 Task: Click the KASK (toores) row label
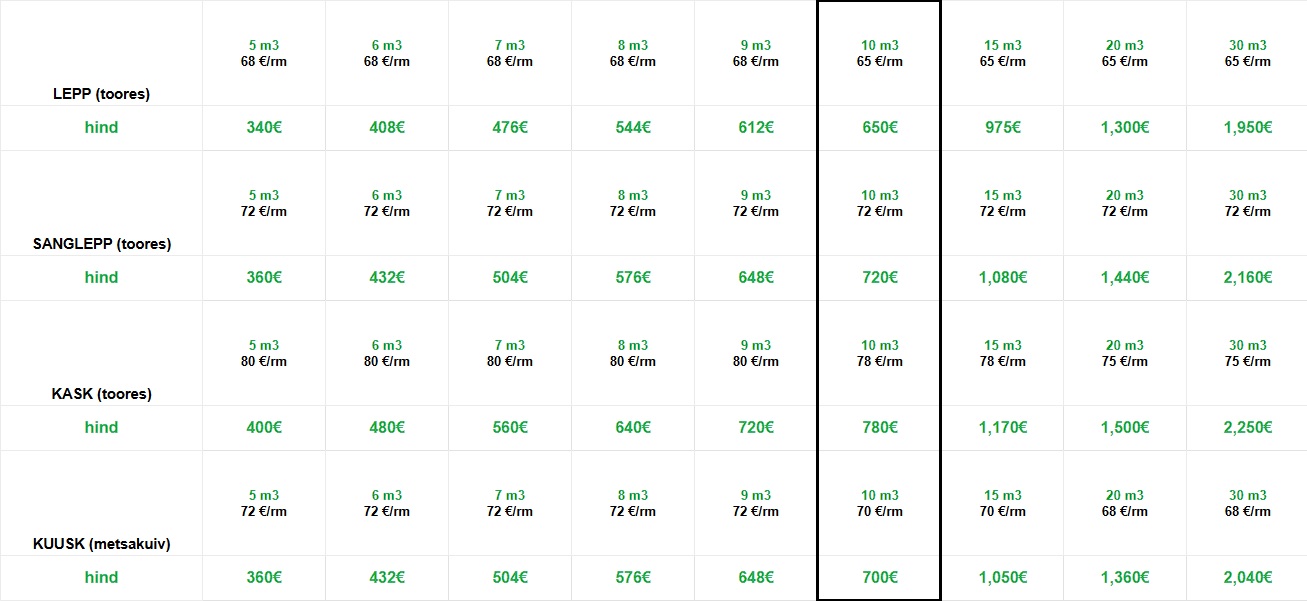click(101, 394)
